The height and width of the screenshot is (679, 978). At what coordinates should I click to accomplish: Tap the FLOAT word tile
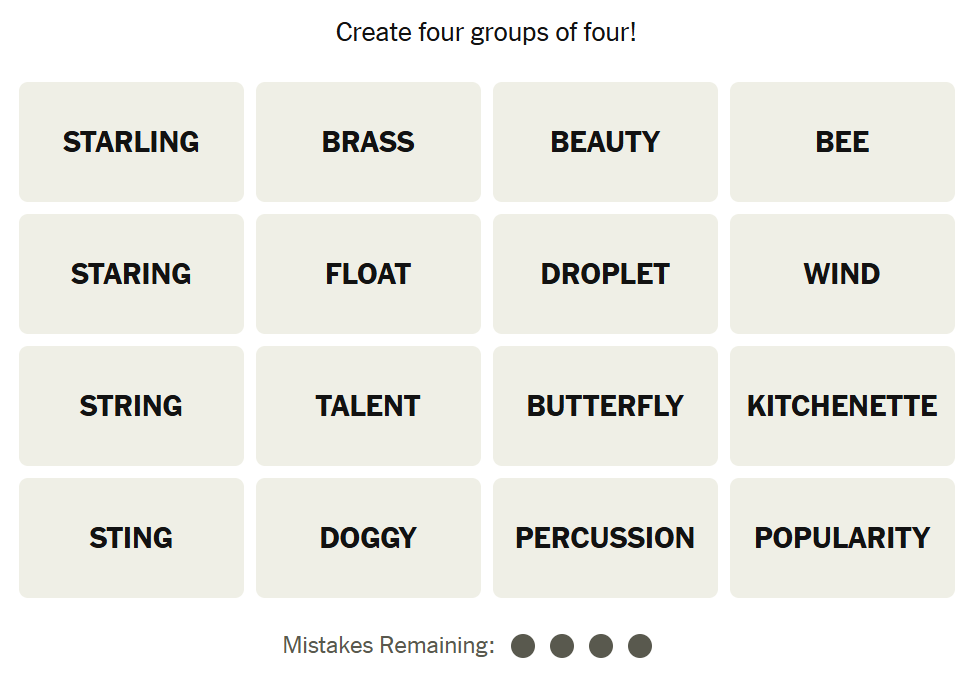[368, 274]
